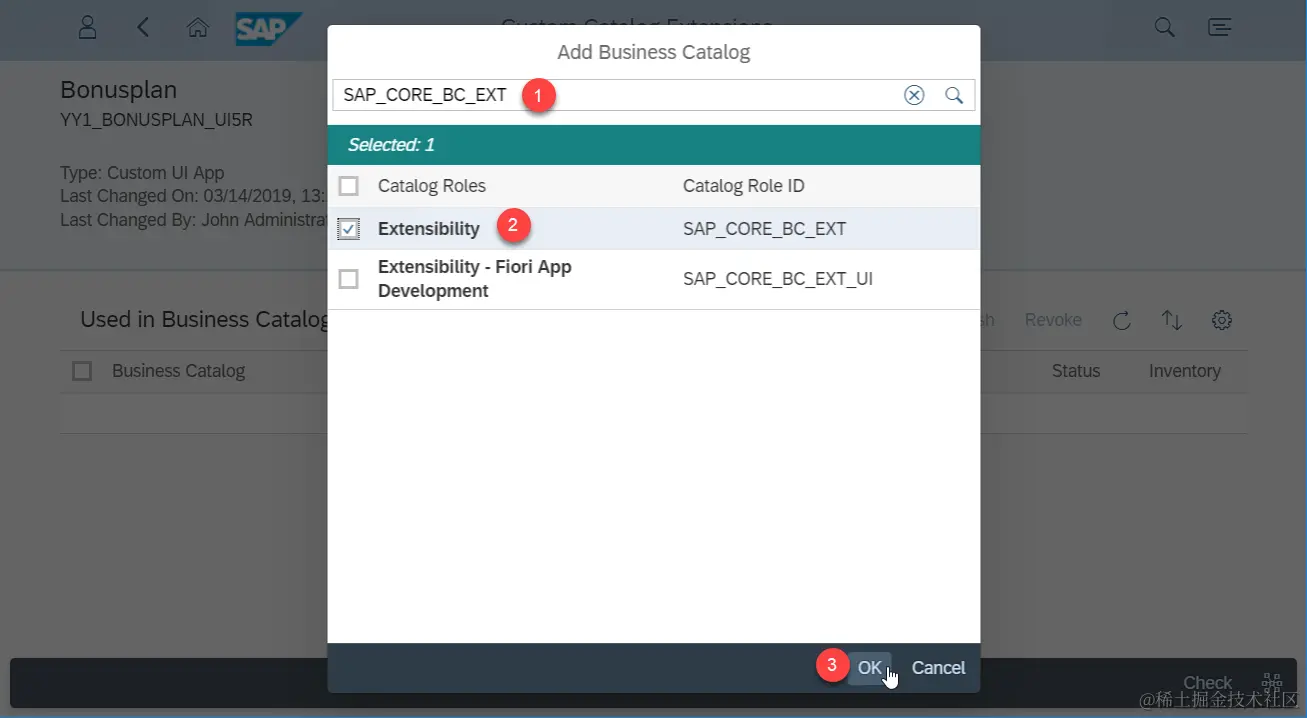Open the sort settings icon

point(1171,320)
